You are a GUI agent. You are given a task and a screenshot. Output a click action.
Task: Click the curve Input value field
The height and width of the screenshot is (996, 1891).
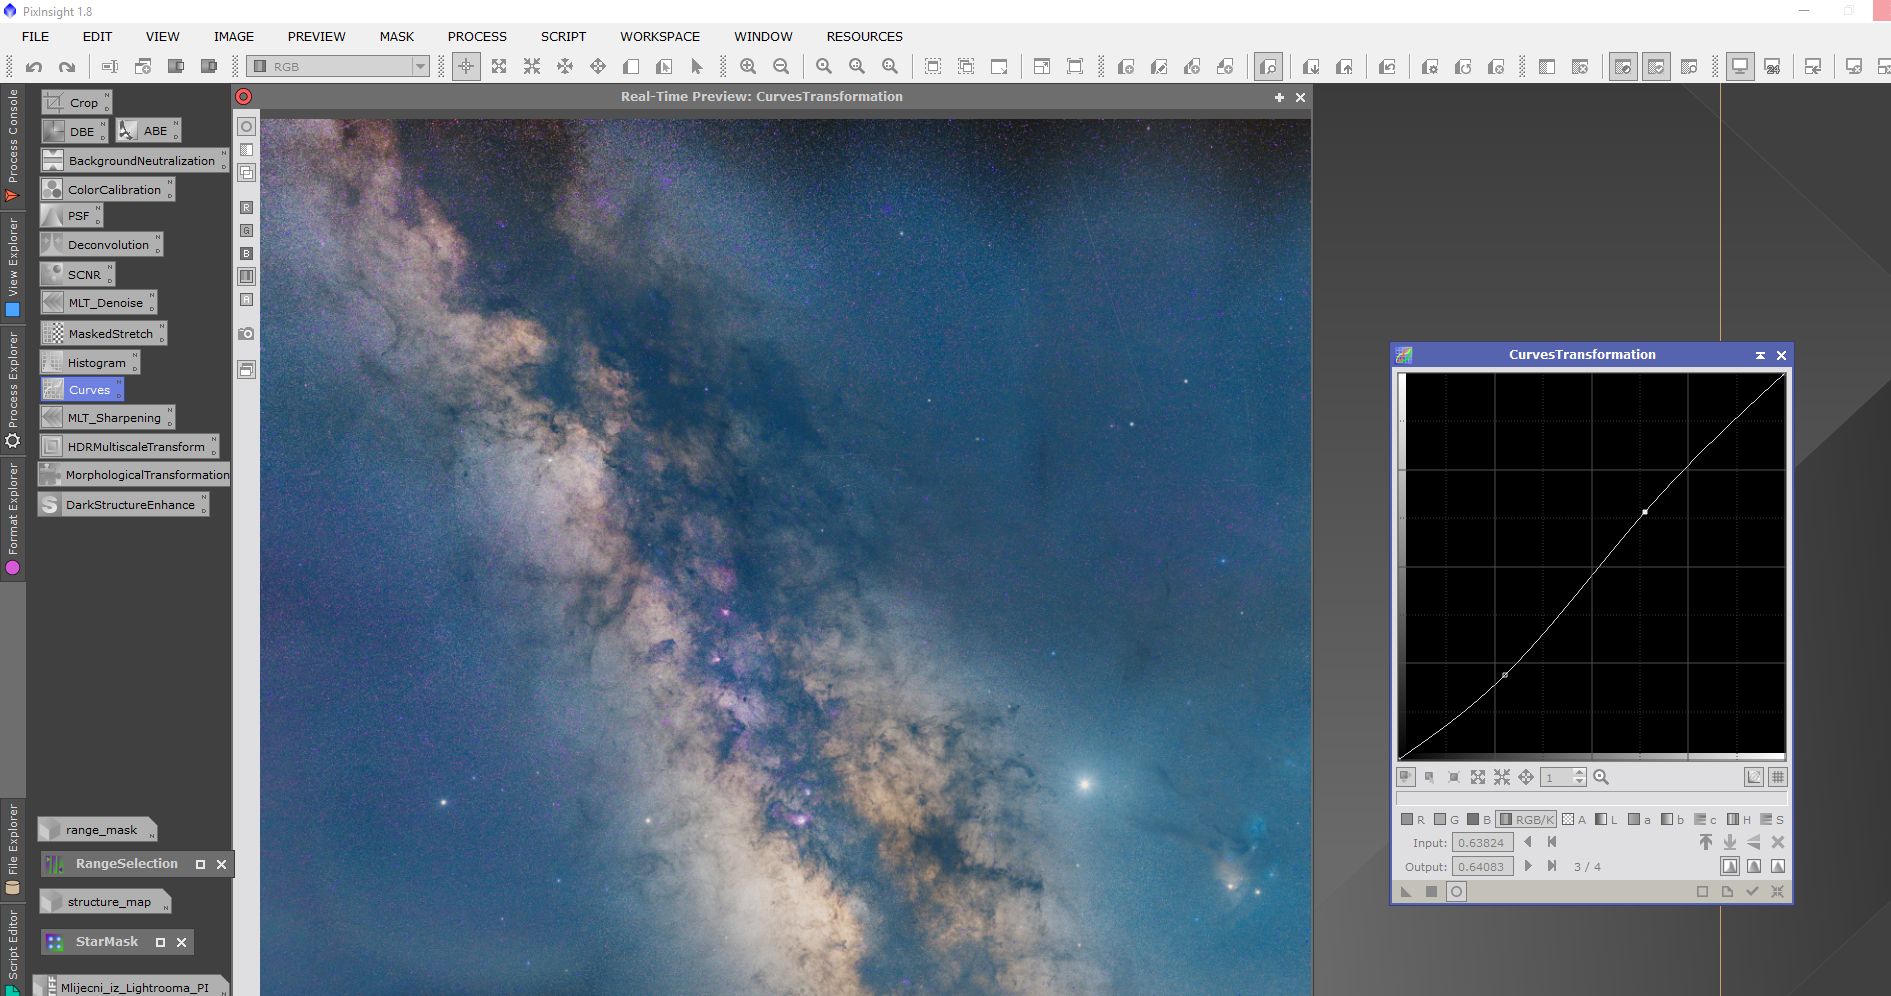[x=1482, y=843]
